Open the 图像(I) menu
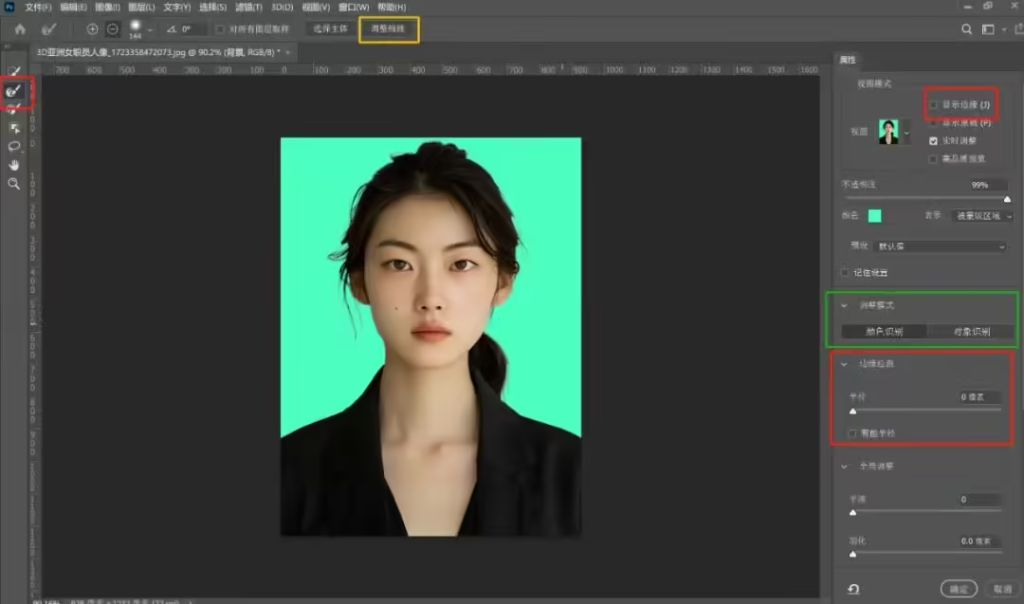This screenshot has height=604, width=1024. point(107,7)
